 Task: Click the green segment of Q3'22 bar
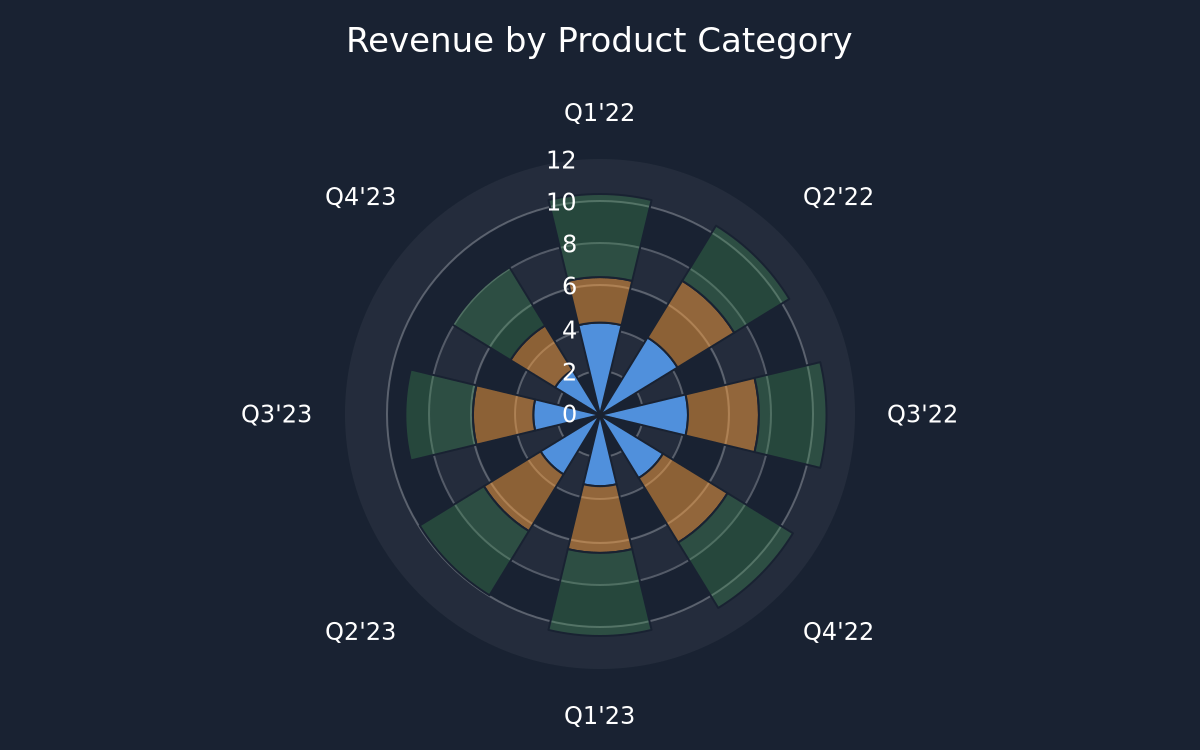791,414
